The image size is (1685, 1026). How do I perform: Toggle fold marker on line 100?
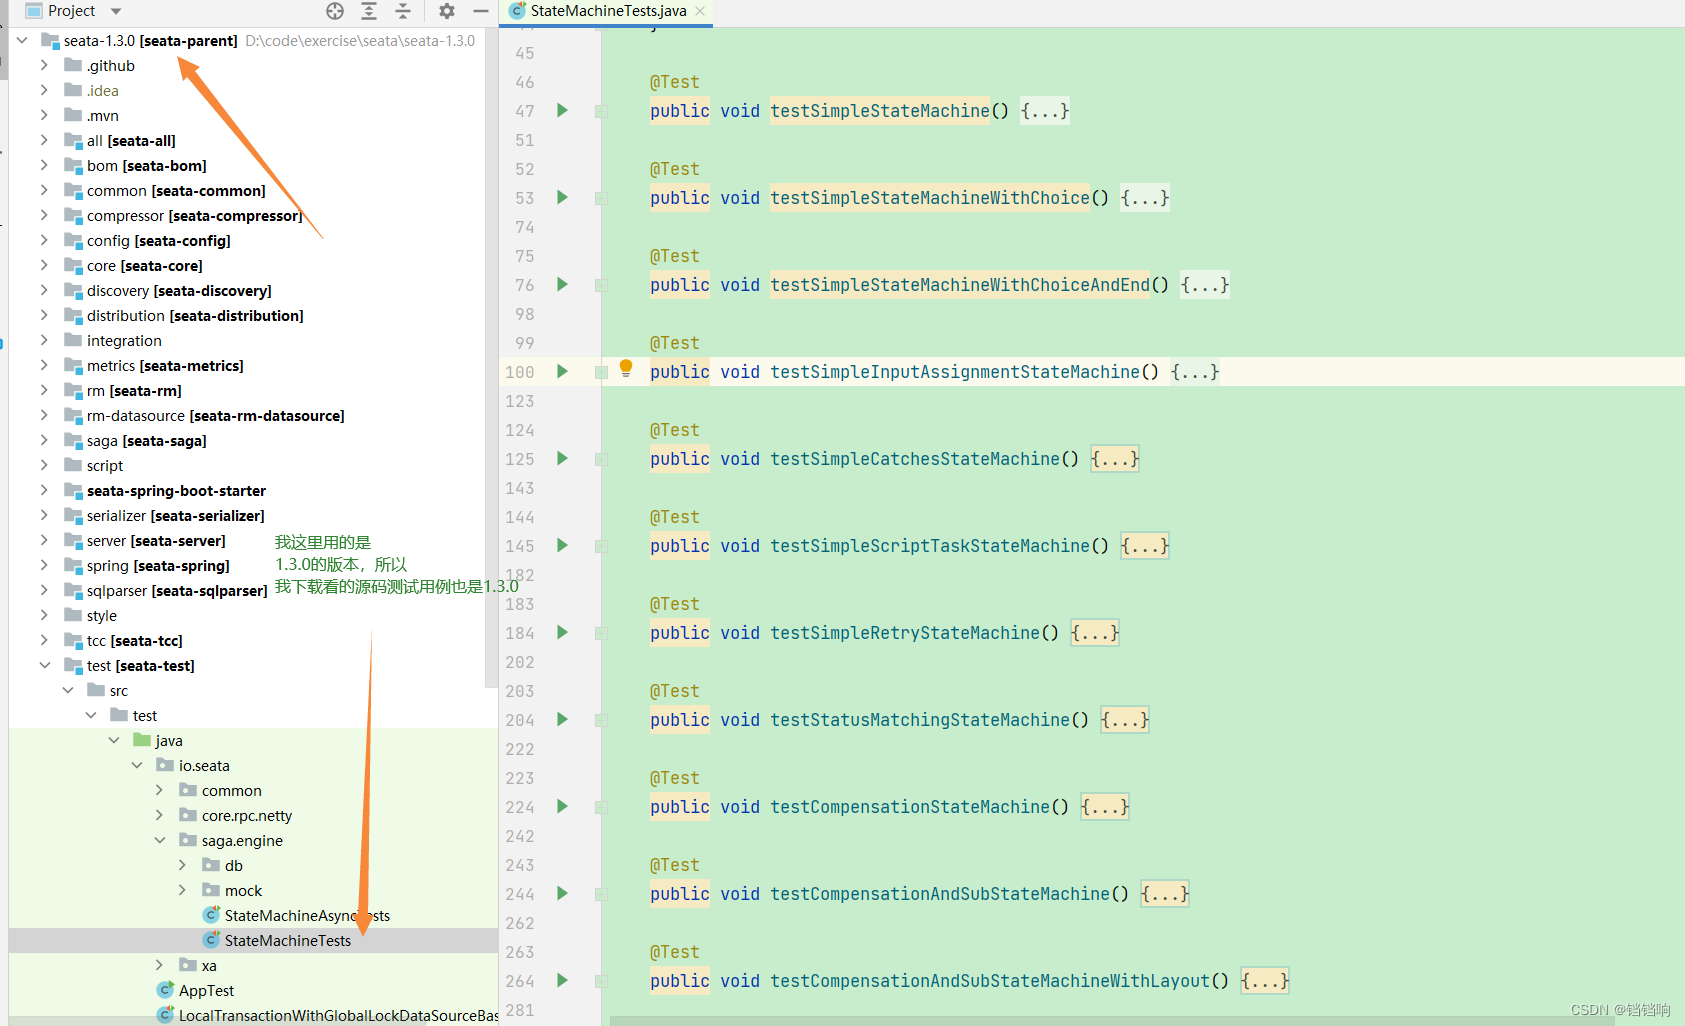coord(601,372)
